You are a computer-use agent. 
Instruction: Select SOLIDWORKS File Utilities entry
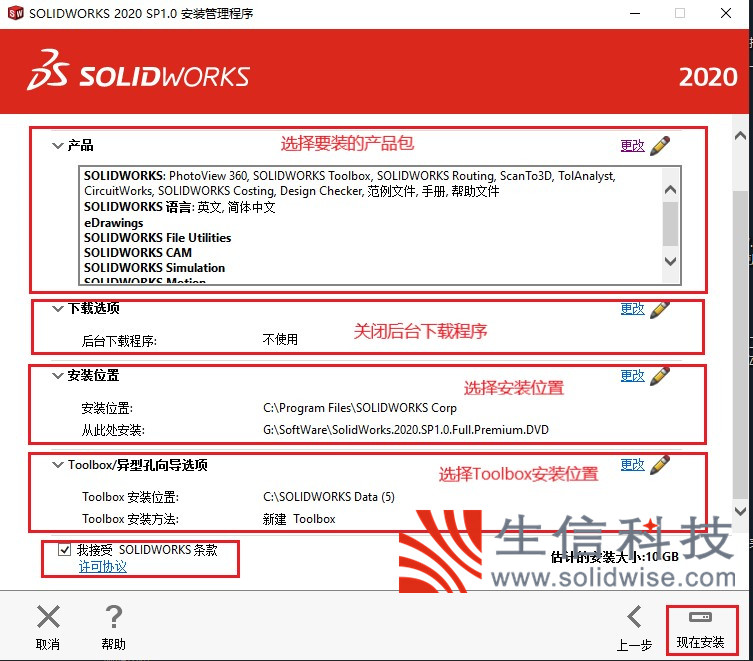point(158,238)
